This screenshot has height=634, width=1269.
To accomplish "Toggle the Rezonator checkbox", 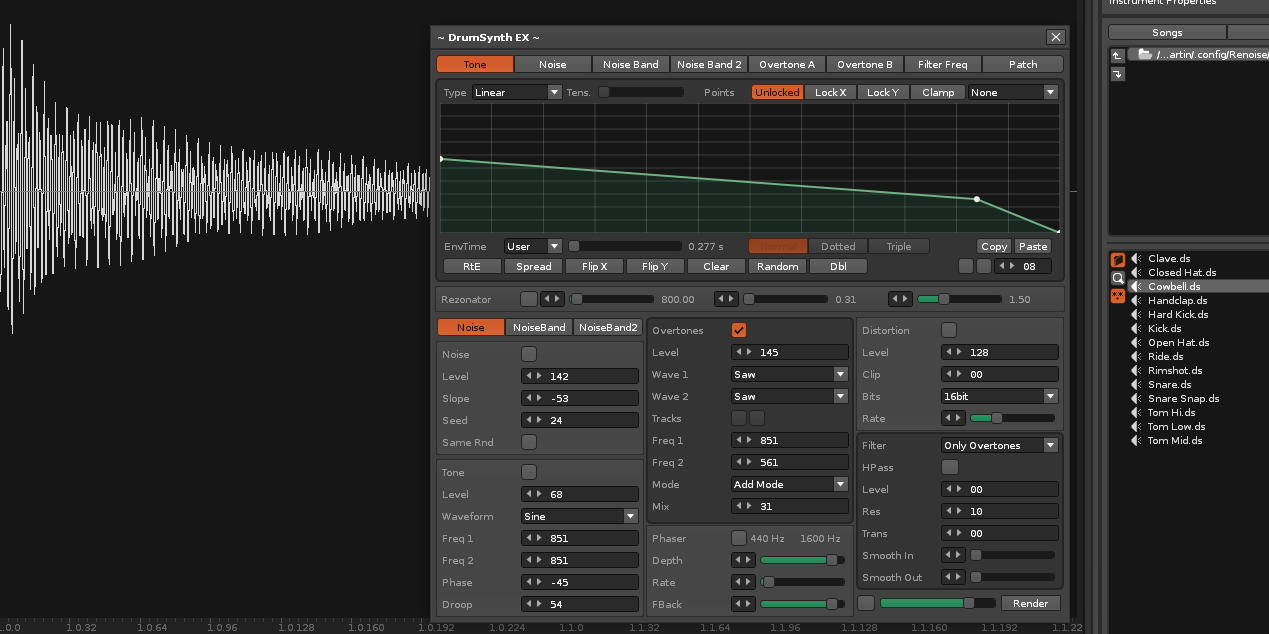I will tap(529, 299).
